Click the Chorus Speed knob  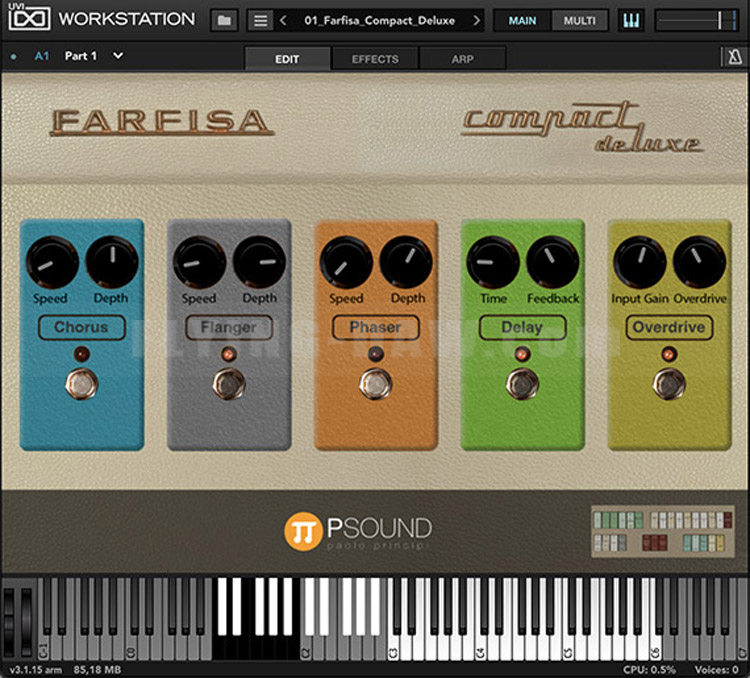pos(52,262)
